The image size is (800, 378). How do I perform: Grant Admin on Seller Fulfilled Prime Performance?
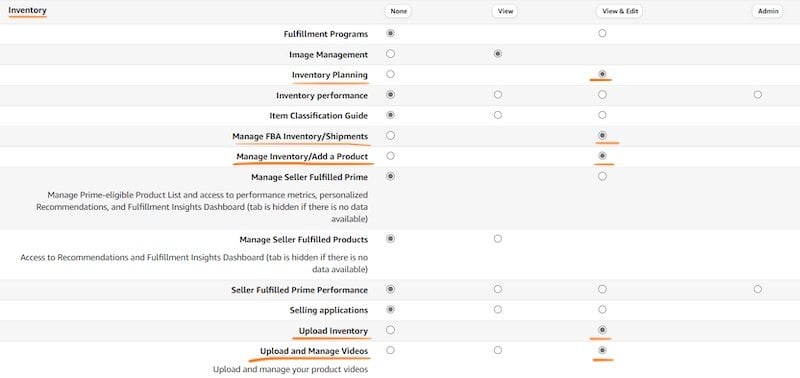point(758,289)
